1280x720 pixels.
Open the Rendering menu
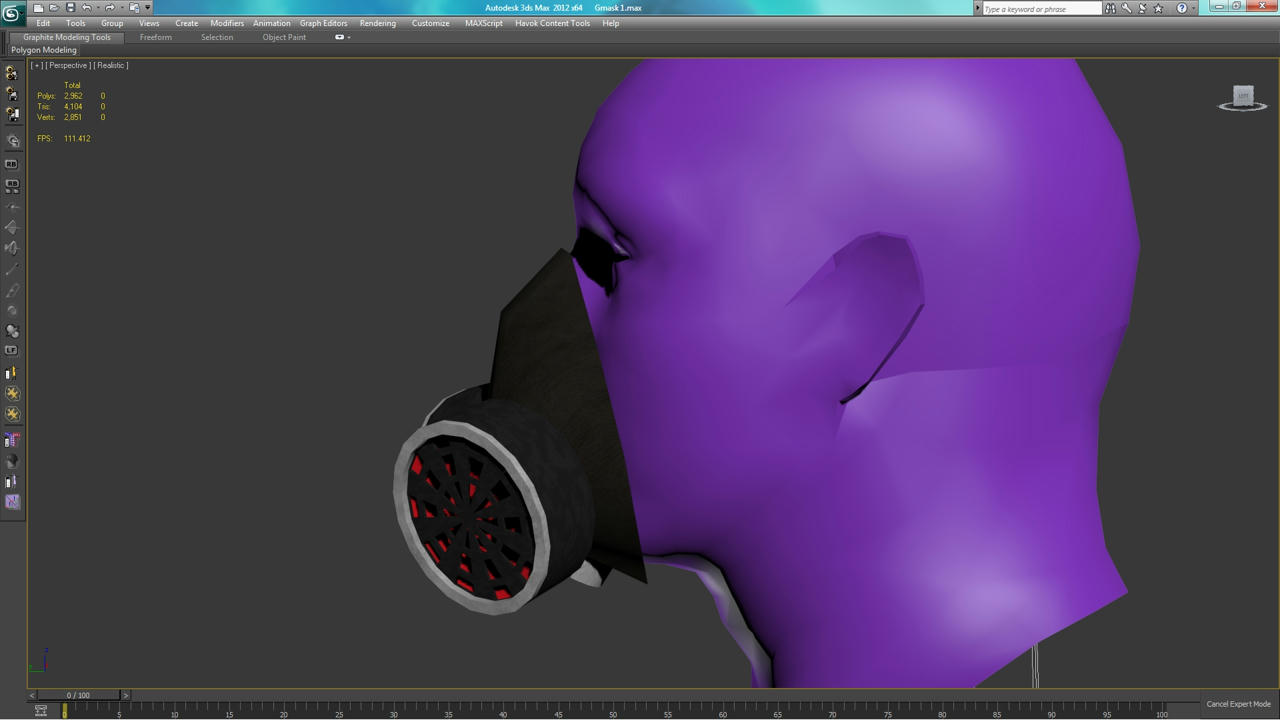(377, 23)
